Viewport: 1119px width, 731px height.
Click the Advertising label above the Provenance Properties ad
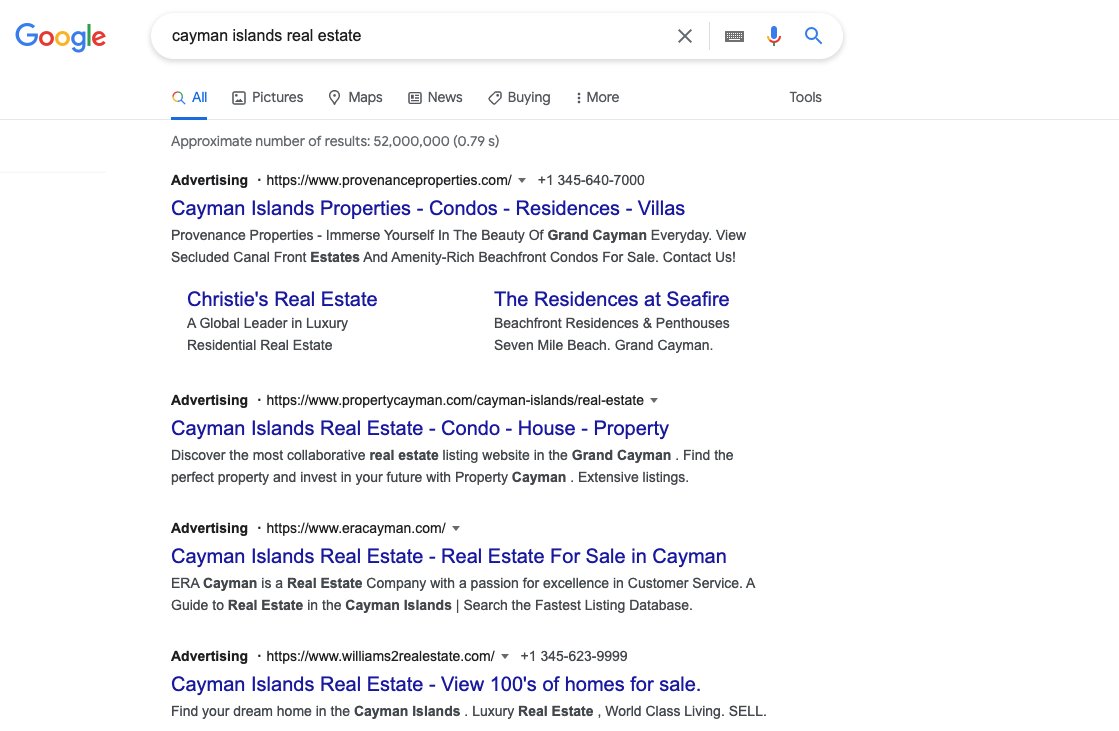pos(209,181)
